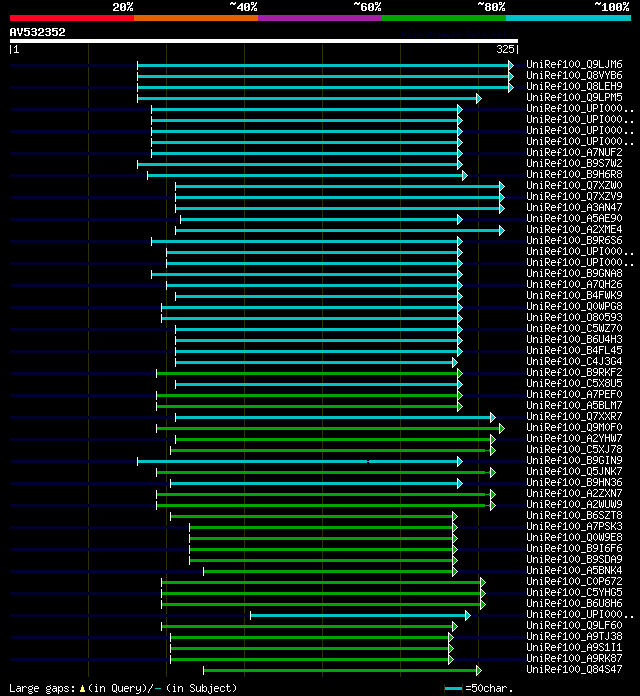Screen dimensions: 640x696
Task: Open the UniRef100_C0P672 hit label
Action: click(x=574, y=581)
